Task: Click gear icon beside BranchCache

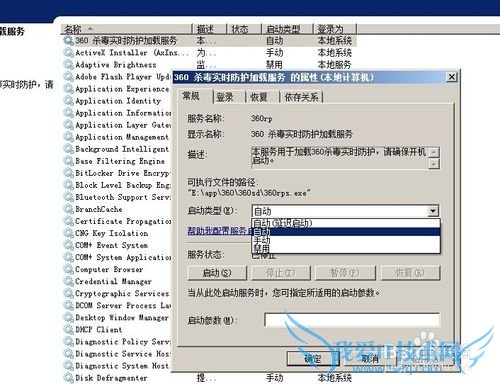Action: point(69,209)
